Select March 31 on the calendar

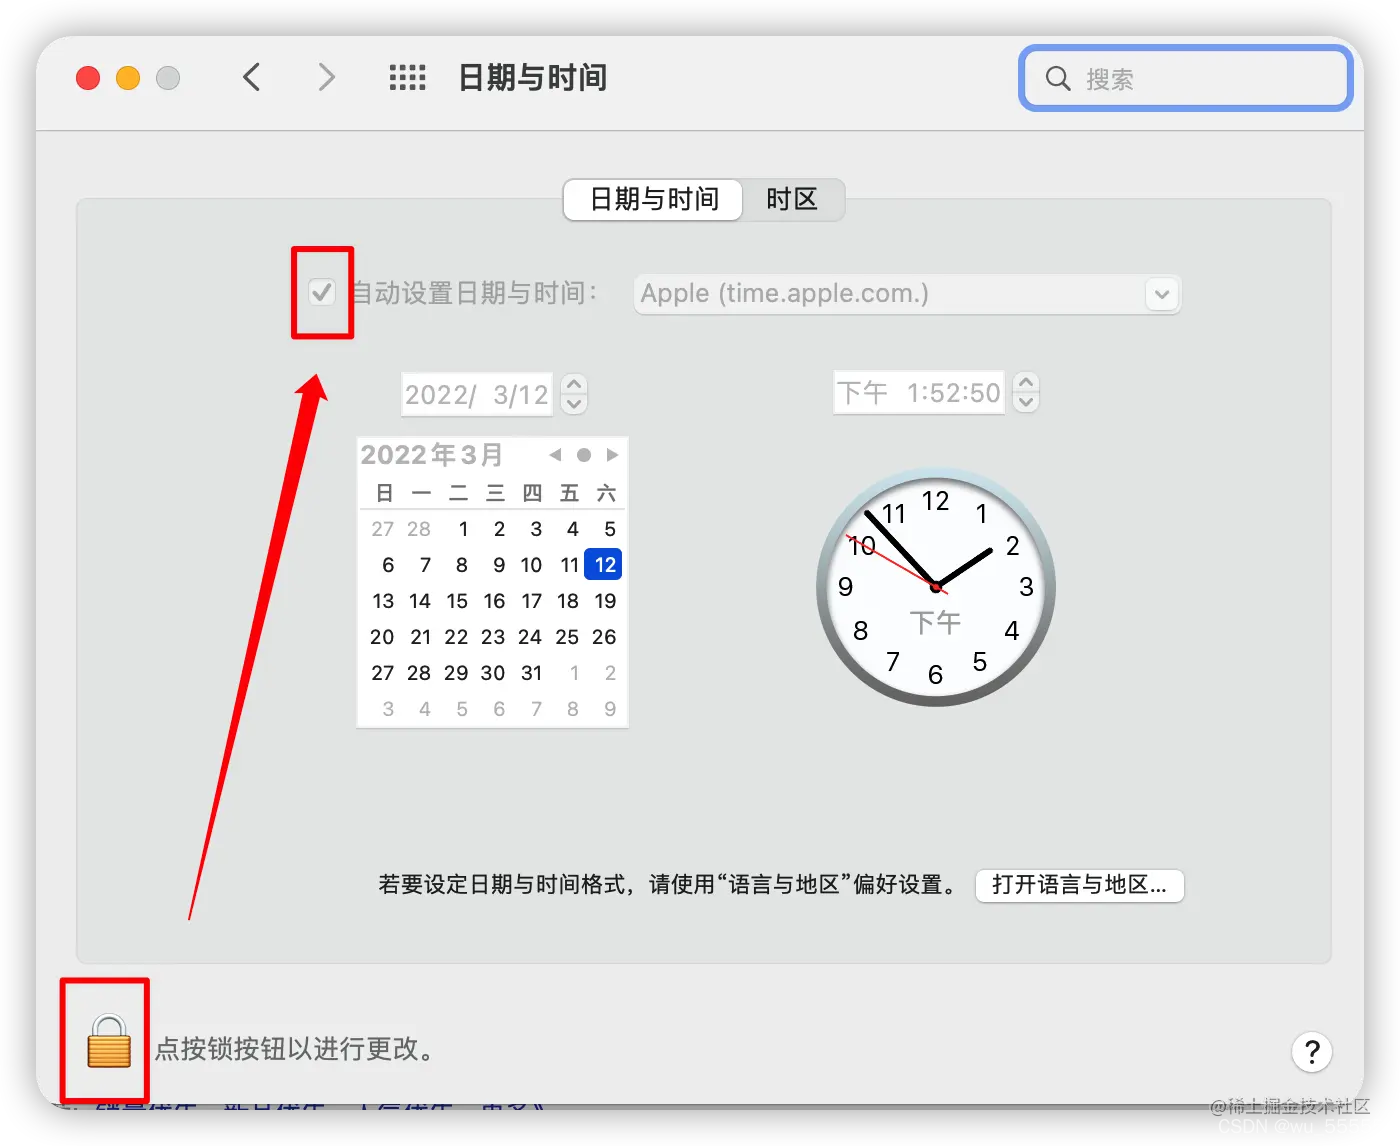tap(531, 673)
